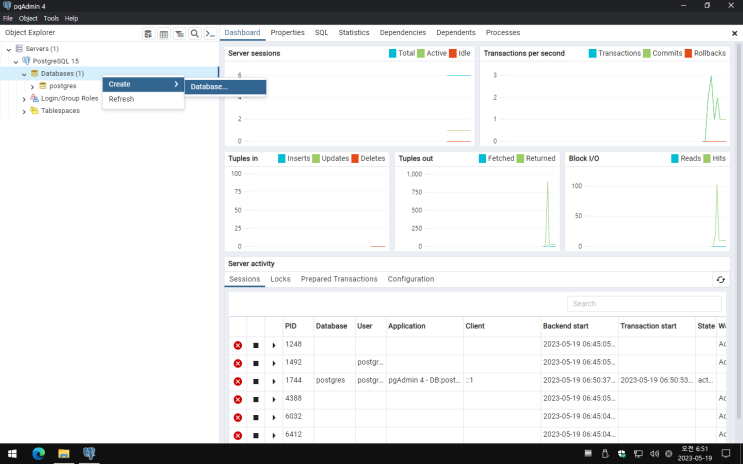Click the View Data grid icon
This screenshot has height=464, width=743.
coord(164,33)
